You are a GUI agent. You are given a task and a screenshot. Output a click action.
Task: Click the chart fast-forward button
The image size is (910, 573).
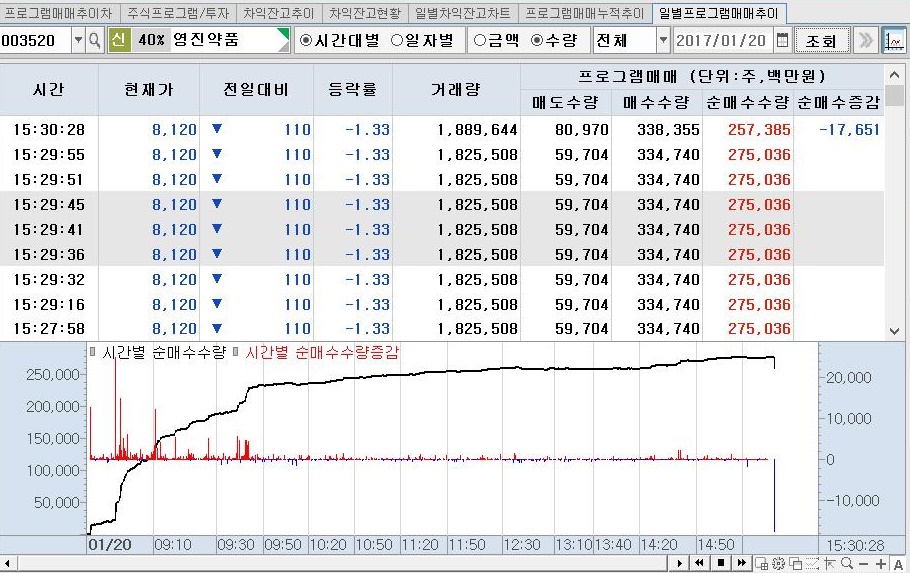pos(741,563)
